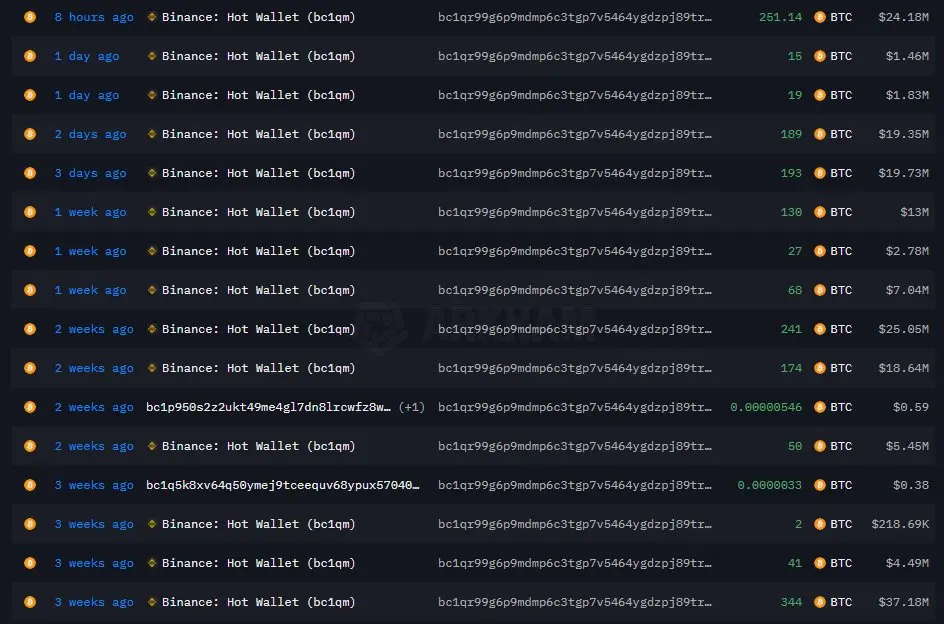Click the BTC token icon beside 0.0000033
This screenshot has height=624, width=944.
819,485
